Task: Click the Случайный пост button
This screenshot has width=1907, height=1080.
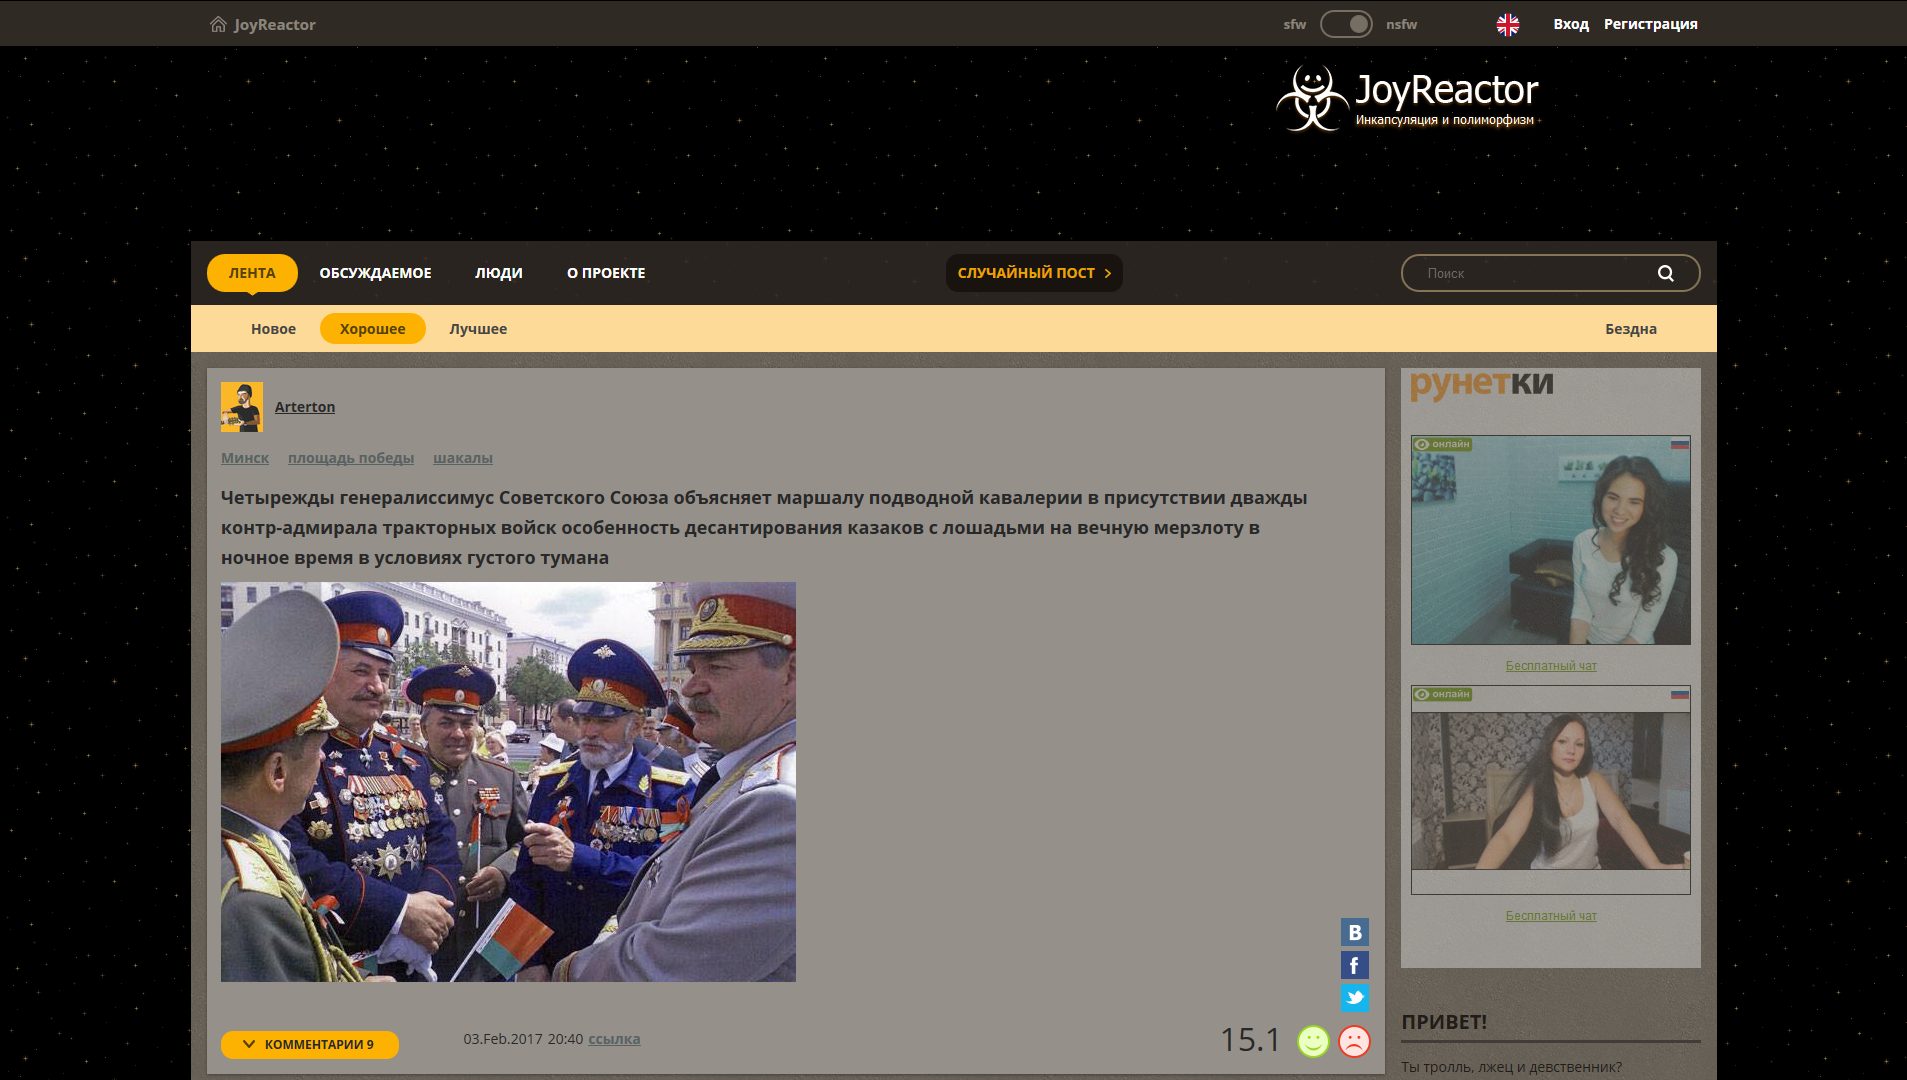Action: [x=1034, y=273]
